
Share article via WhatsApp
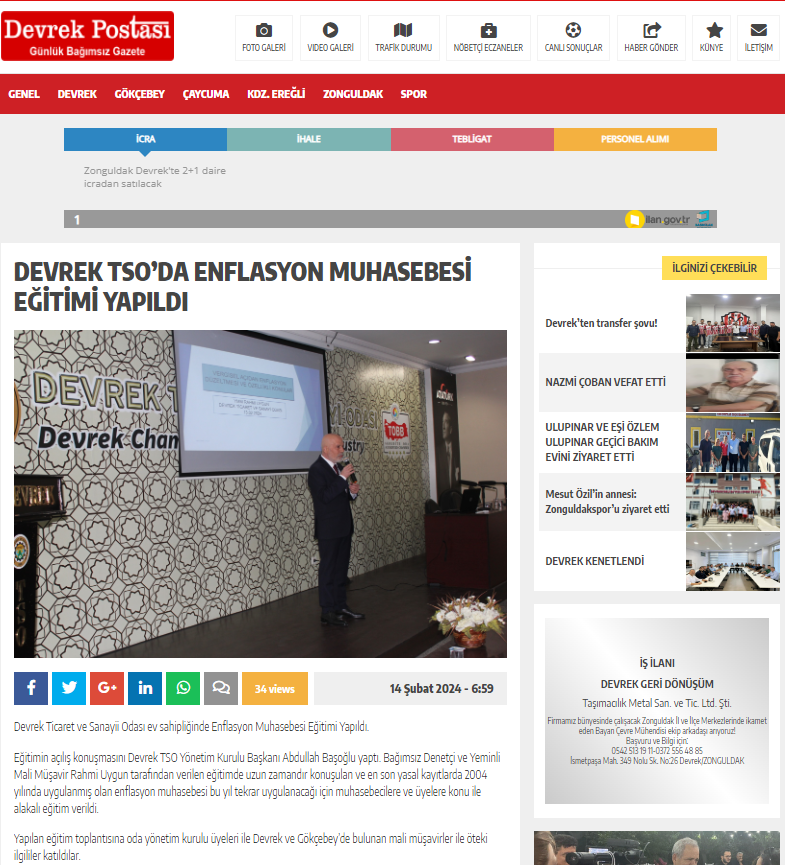[183, 688]
